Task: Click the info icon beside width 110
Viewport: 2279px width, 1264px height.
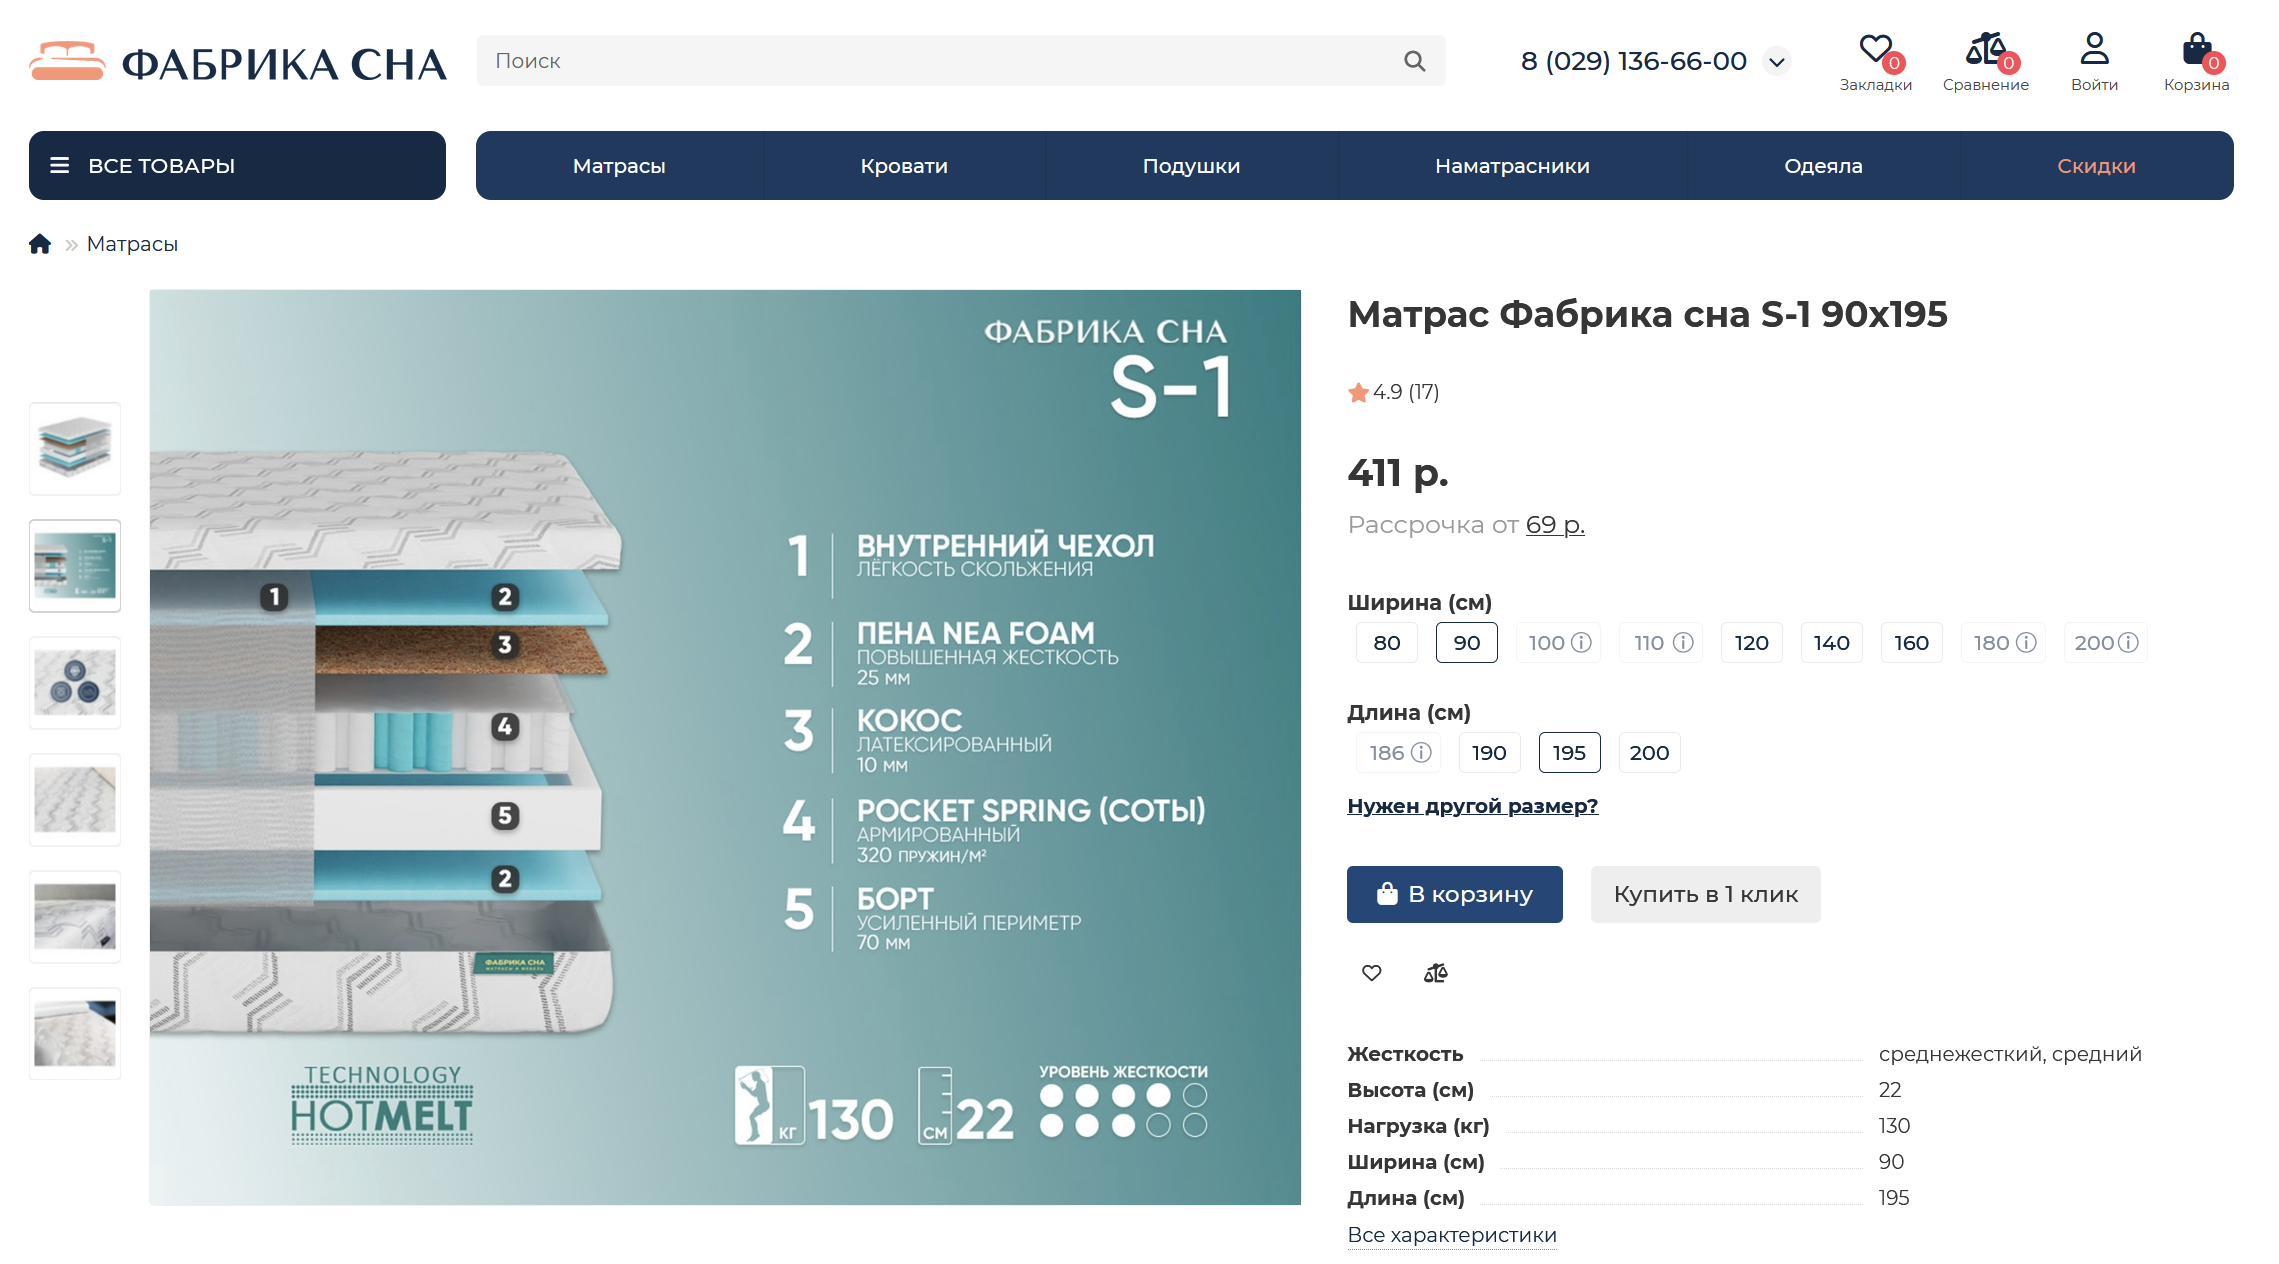Action: [1683, 643]
